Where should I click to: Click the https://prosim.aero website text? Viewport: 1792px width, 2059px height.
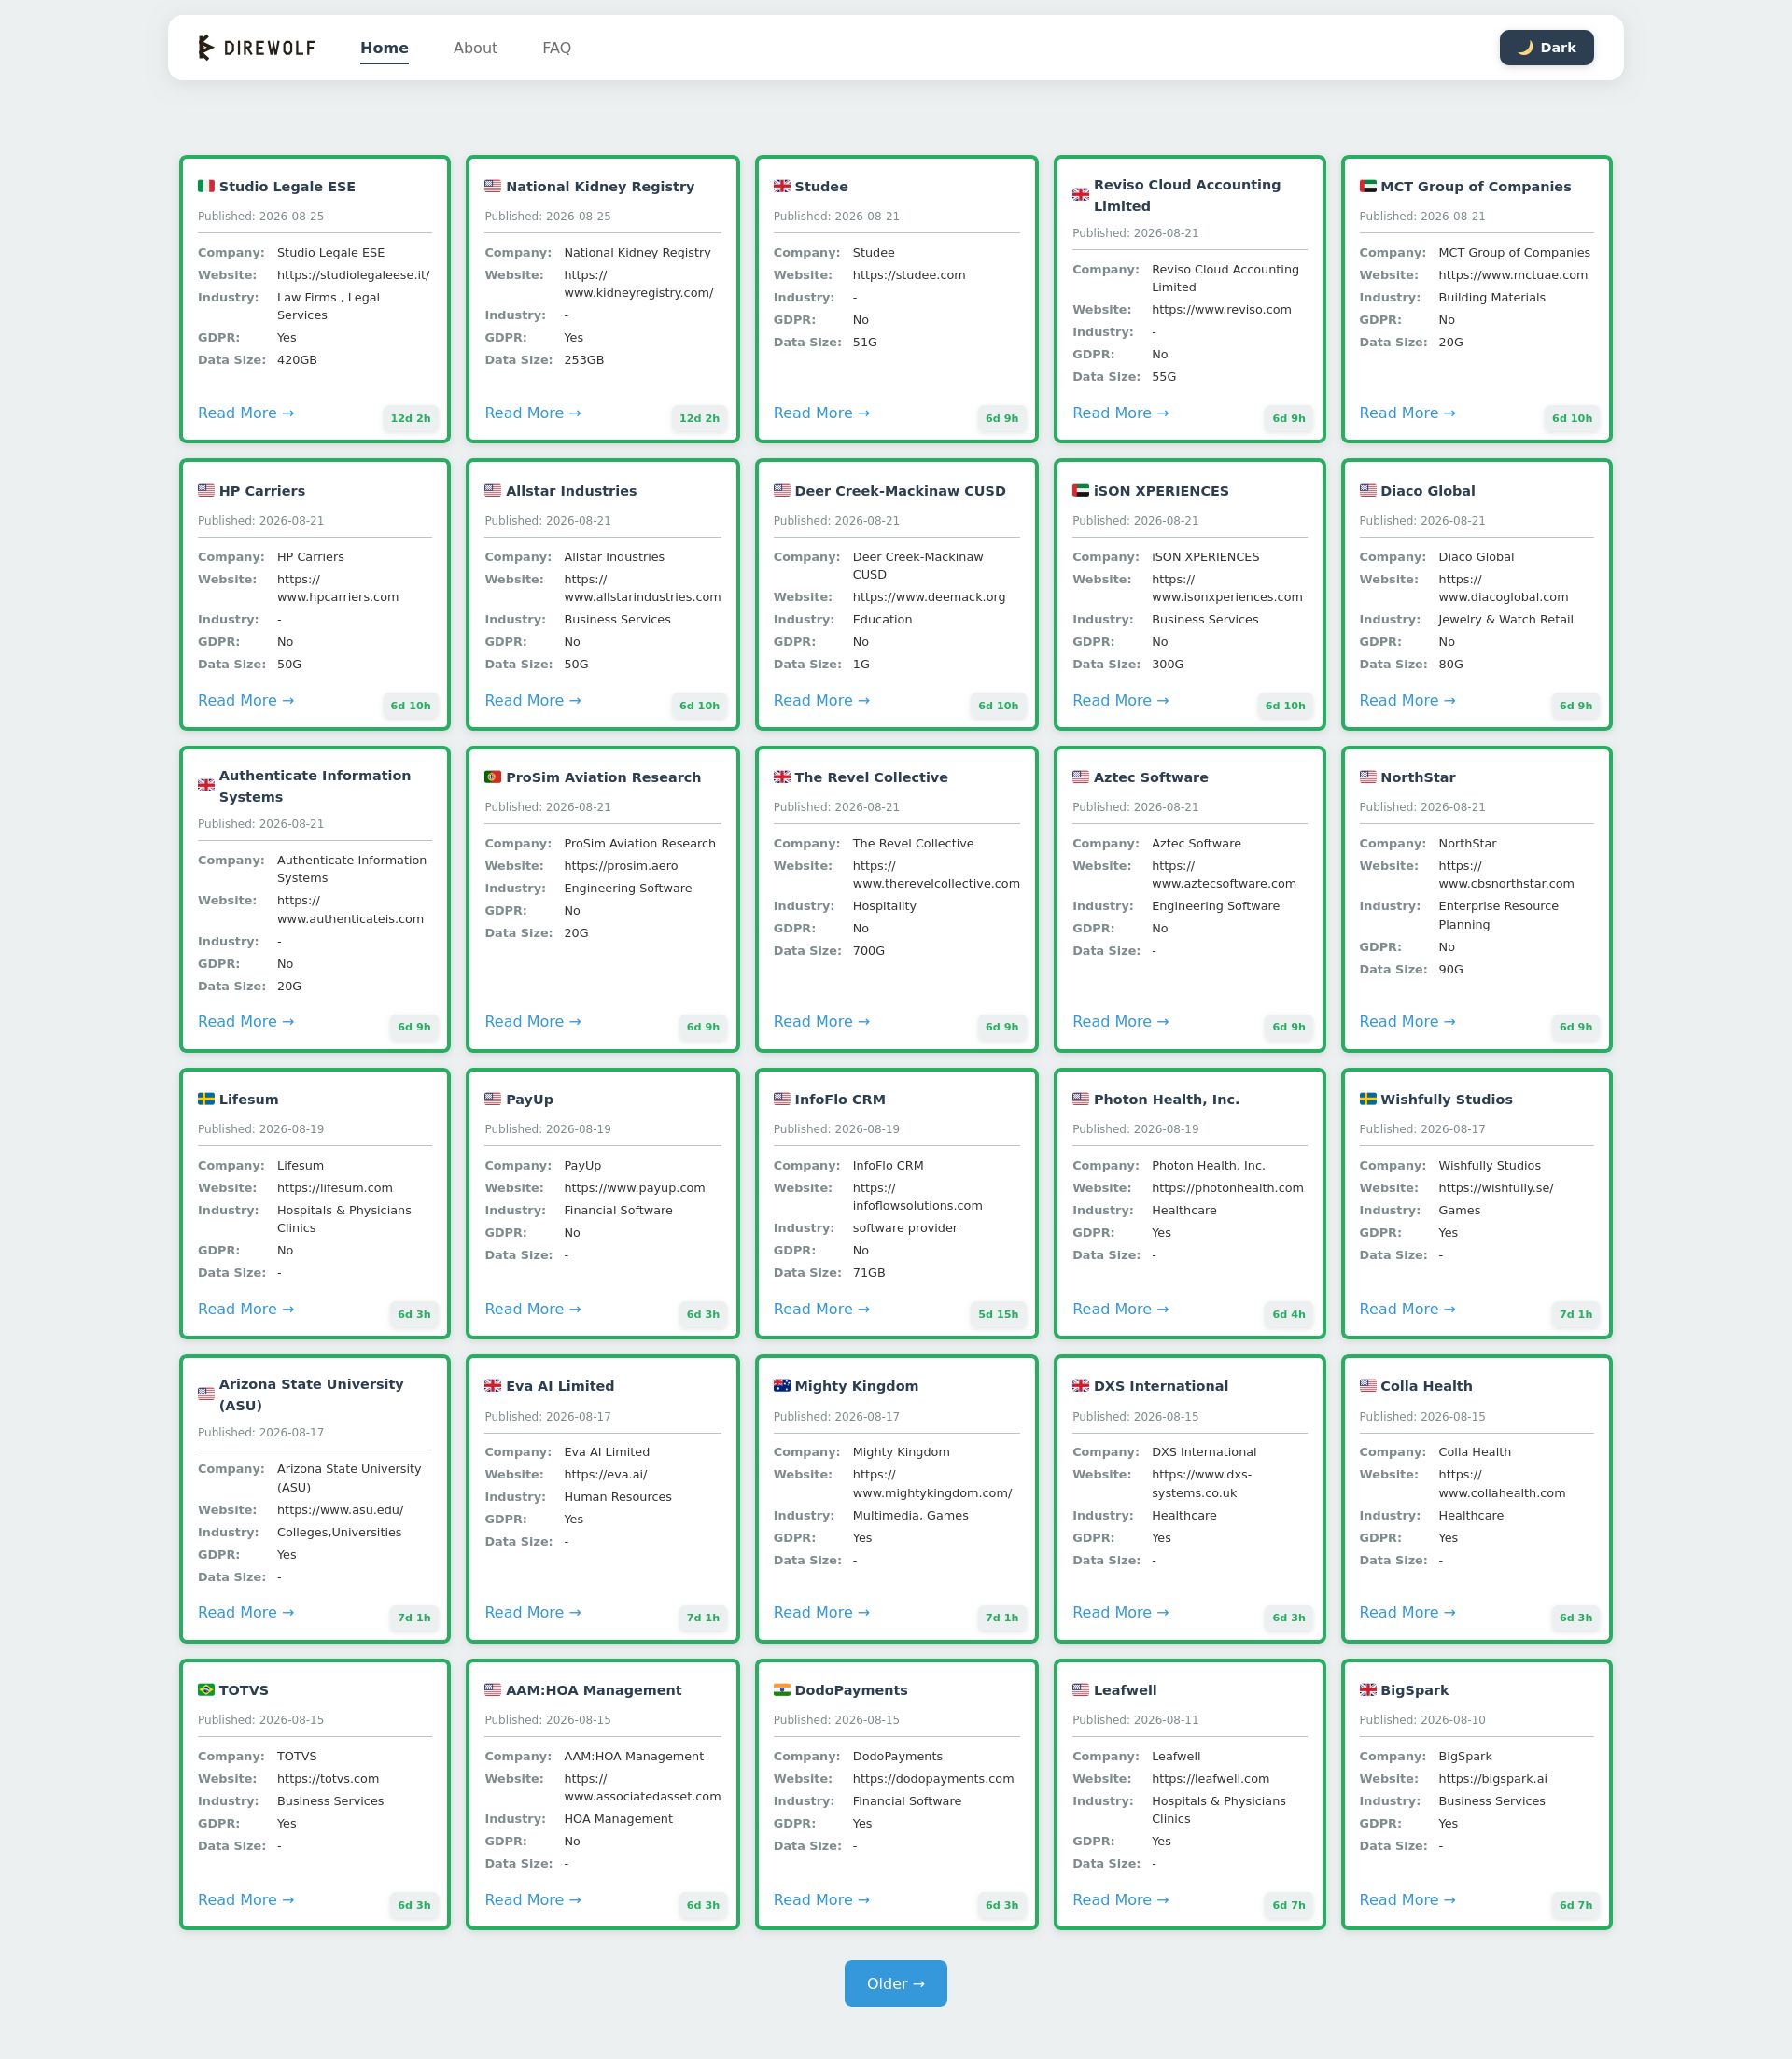[621, 866]
